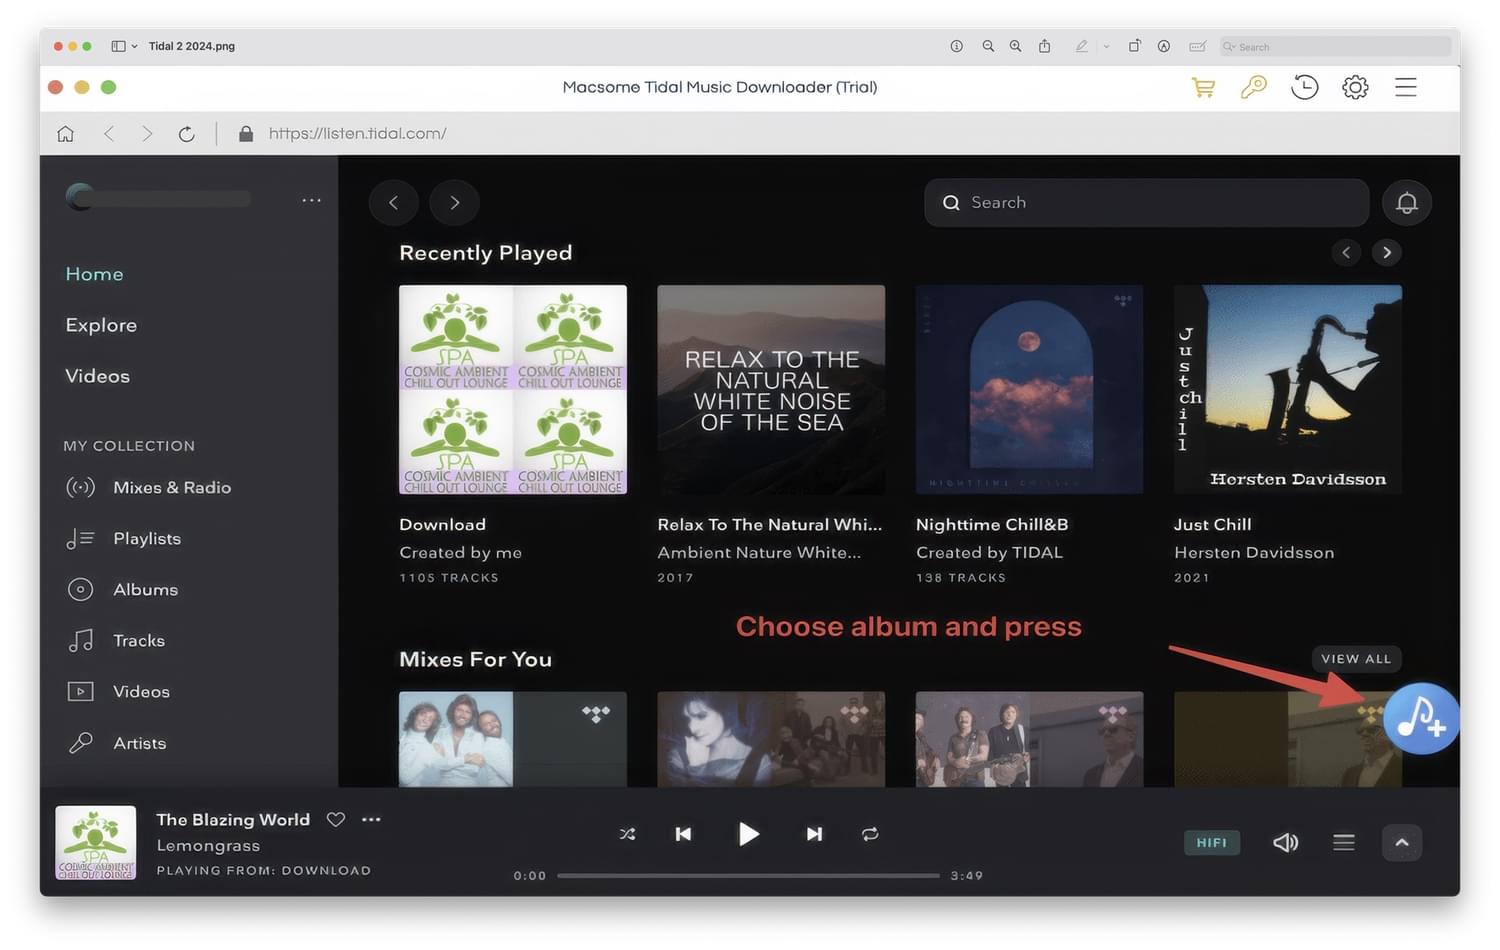Viewport: 1500px width, 950px height.
Task: Show next Recently Played items
Action: point(1387,252)
